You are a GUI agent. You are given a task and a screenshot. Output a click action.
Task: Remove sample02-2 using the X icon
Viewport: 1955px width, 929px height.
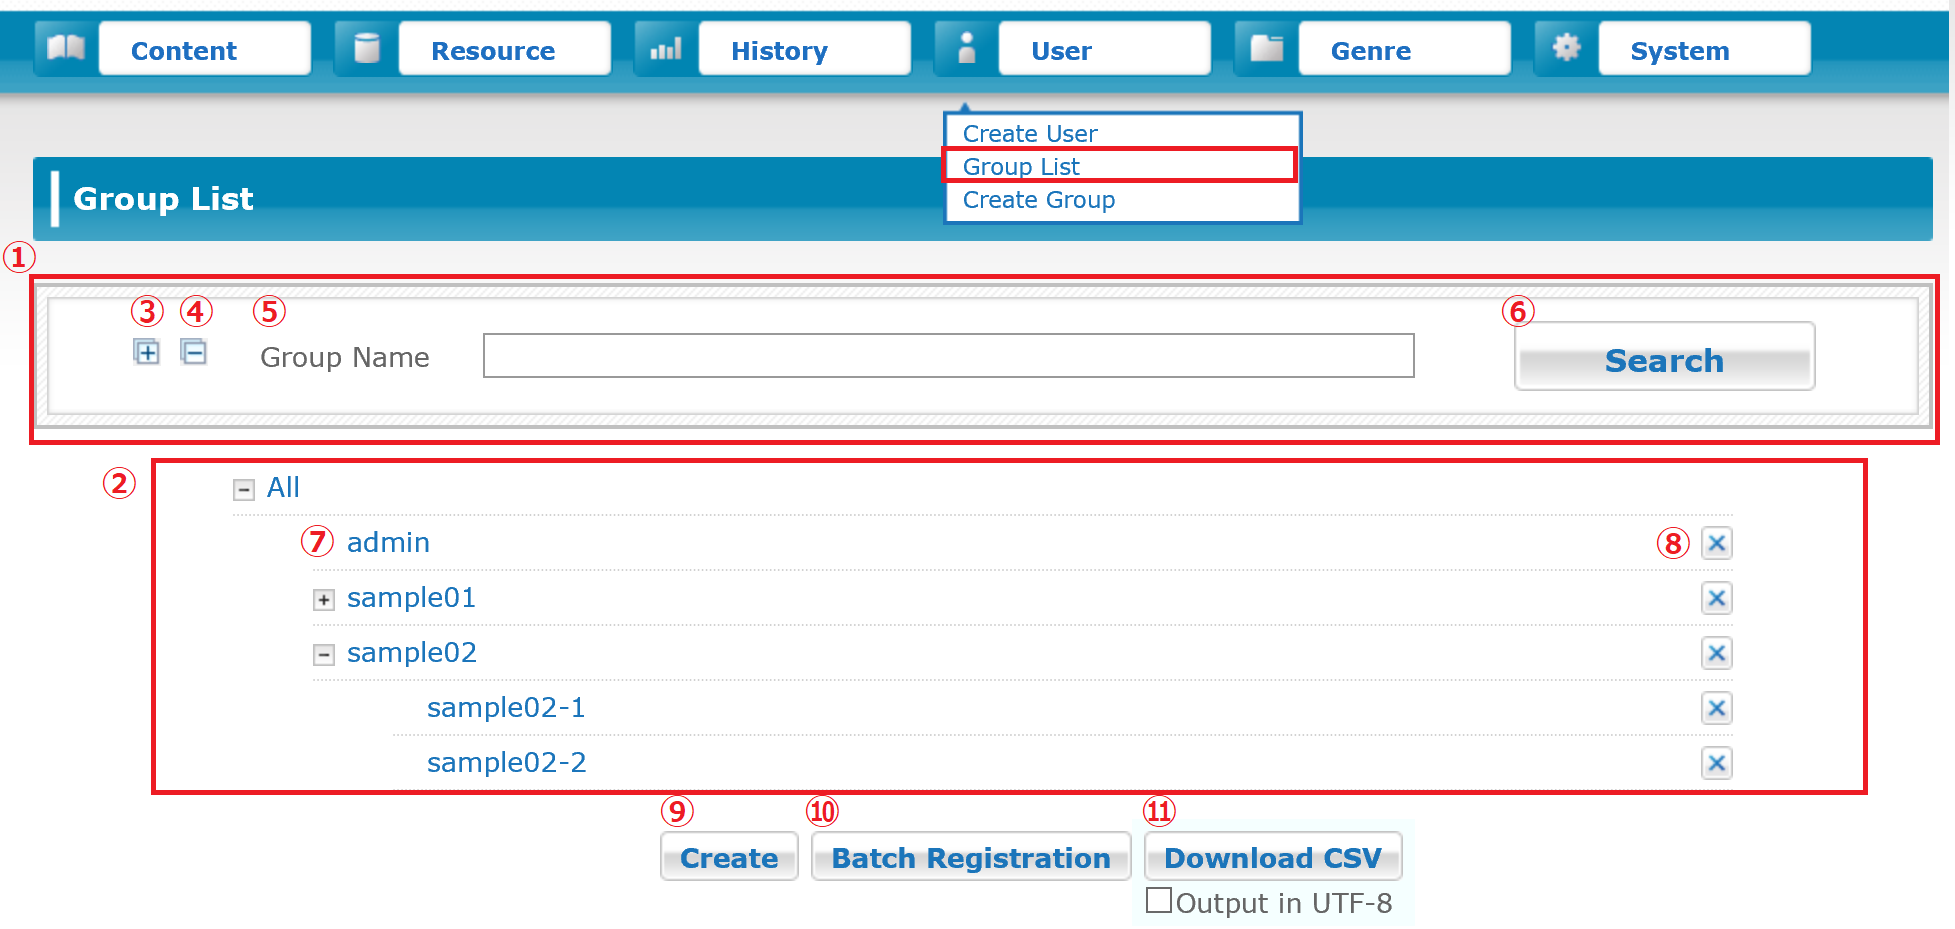tap(1716, 763)
